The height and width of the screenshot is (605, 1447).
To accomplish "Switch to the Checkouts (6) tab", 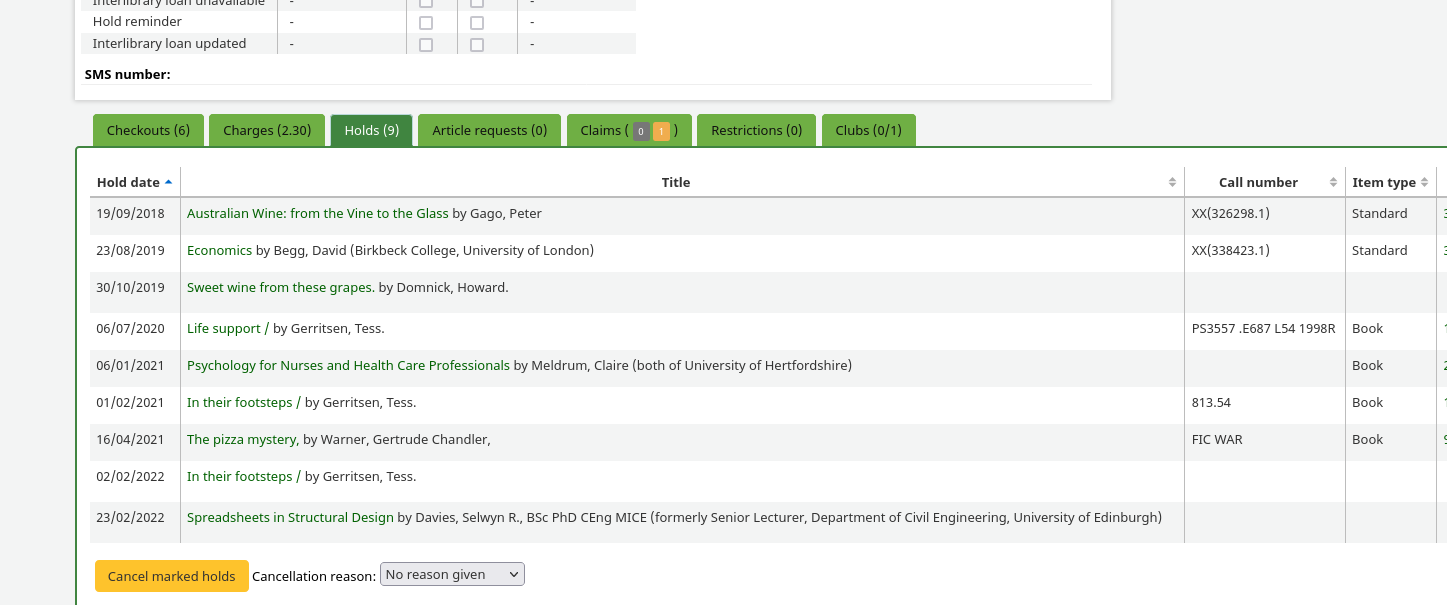I will [148, 130].
